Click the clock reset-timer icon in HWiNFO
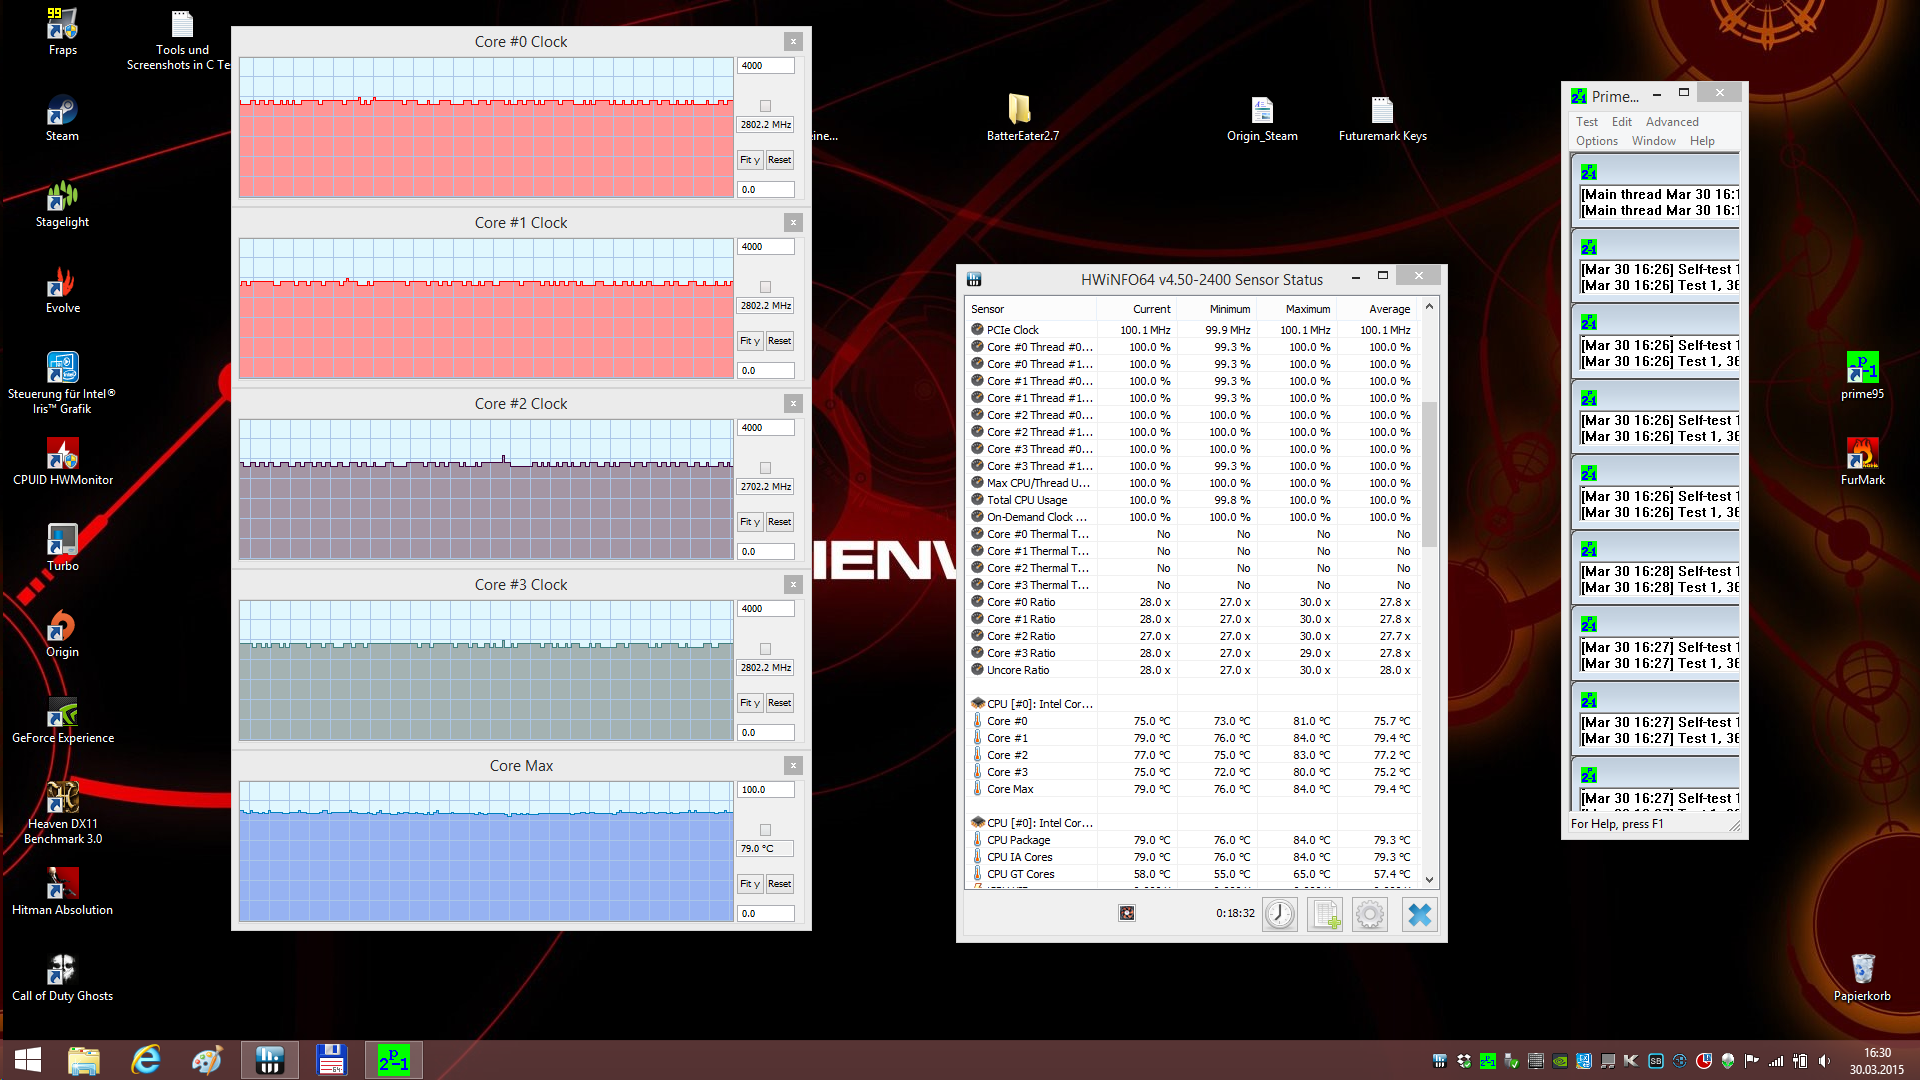This screenshot has height=1080, width=1920. [x=1280, y=914]
